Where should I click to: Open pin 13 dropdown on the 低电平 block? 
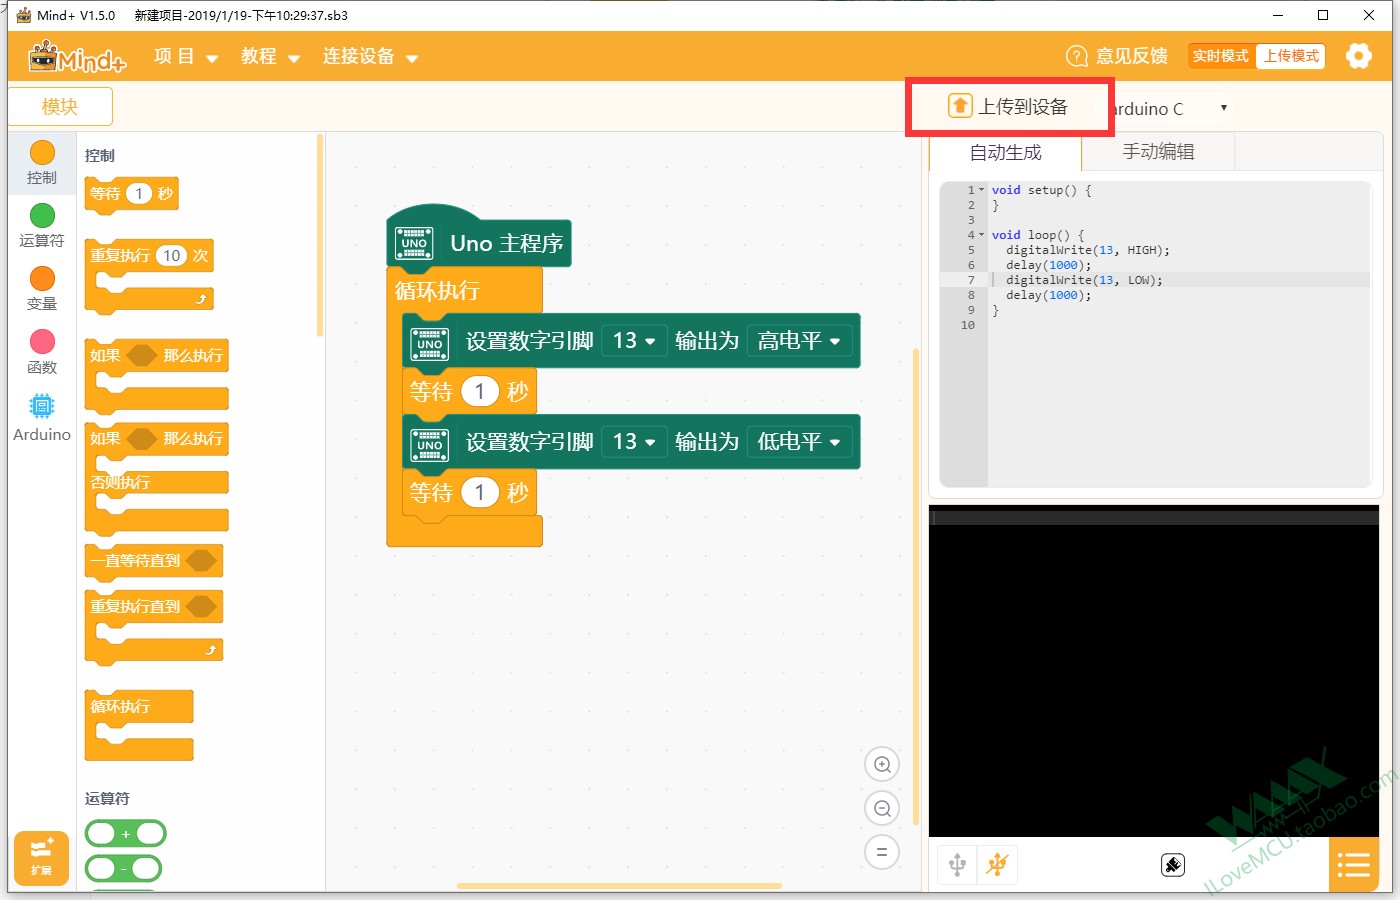pos(634,442)
